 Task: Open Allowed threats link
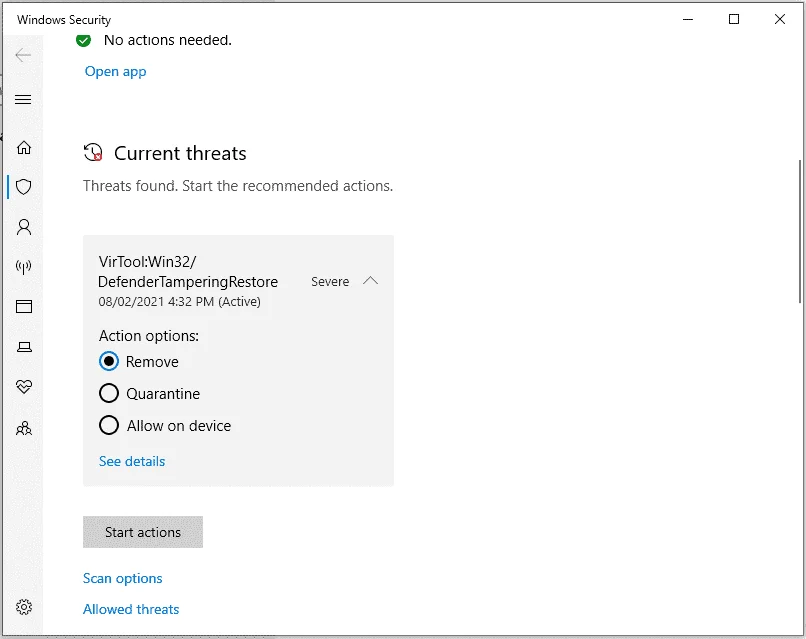[131, 609]
